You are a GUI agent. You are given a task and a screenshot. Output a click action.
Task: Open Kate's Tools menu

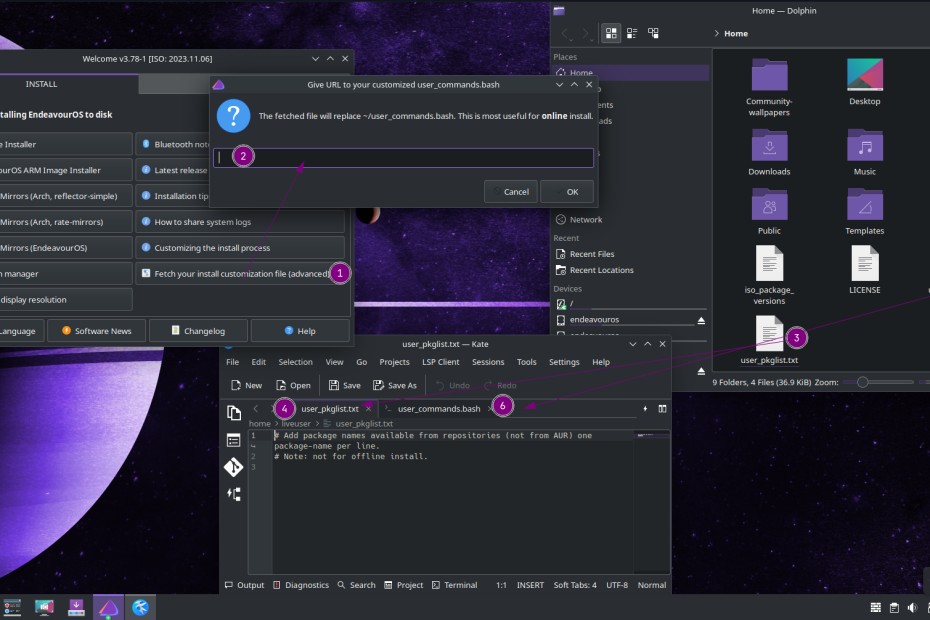[526, 362]
